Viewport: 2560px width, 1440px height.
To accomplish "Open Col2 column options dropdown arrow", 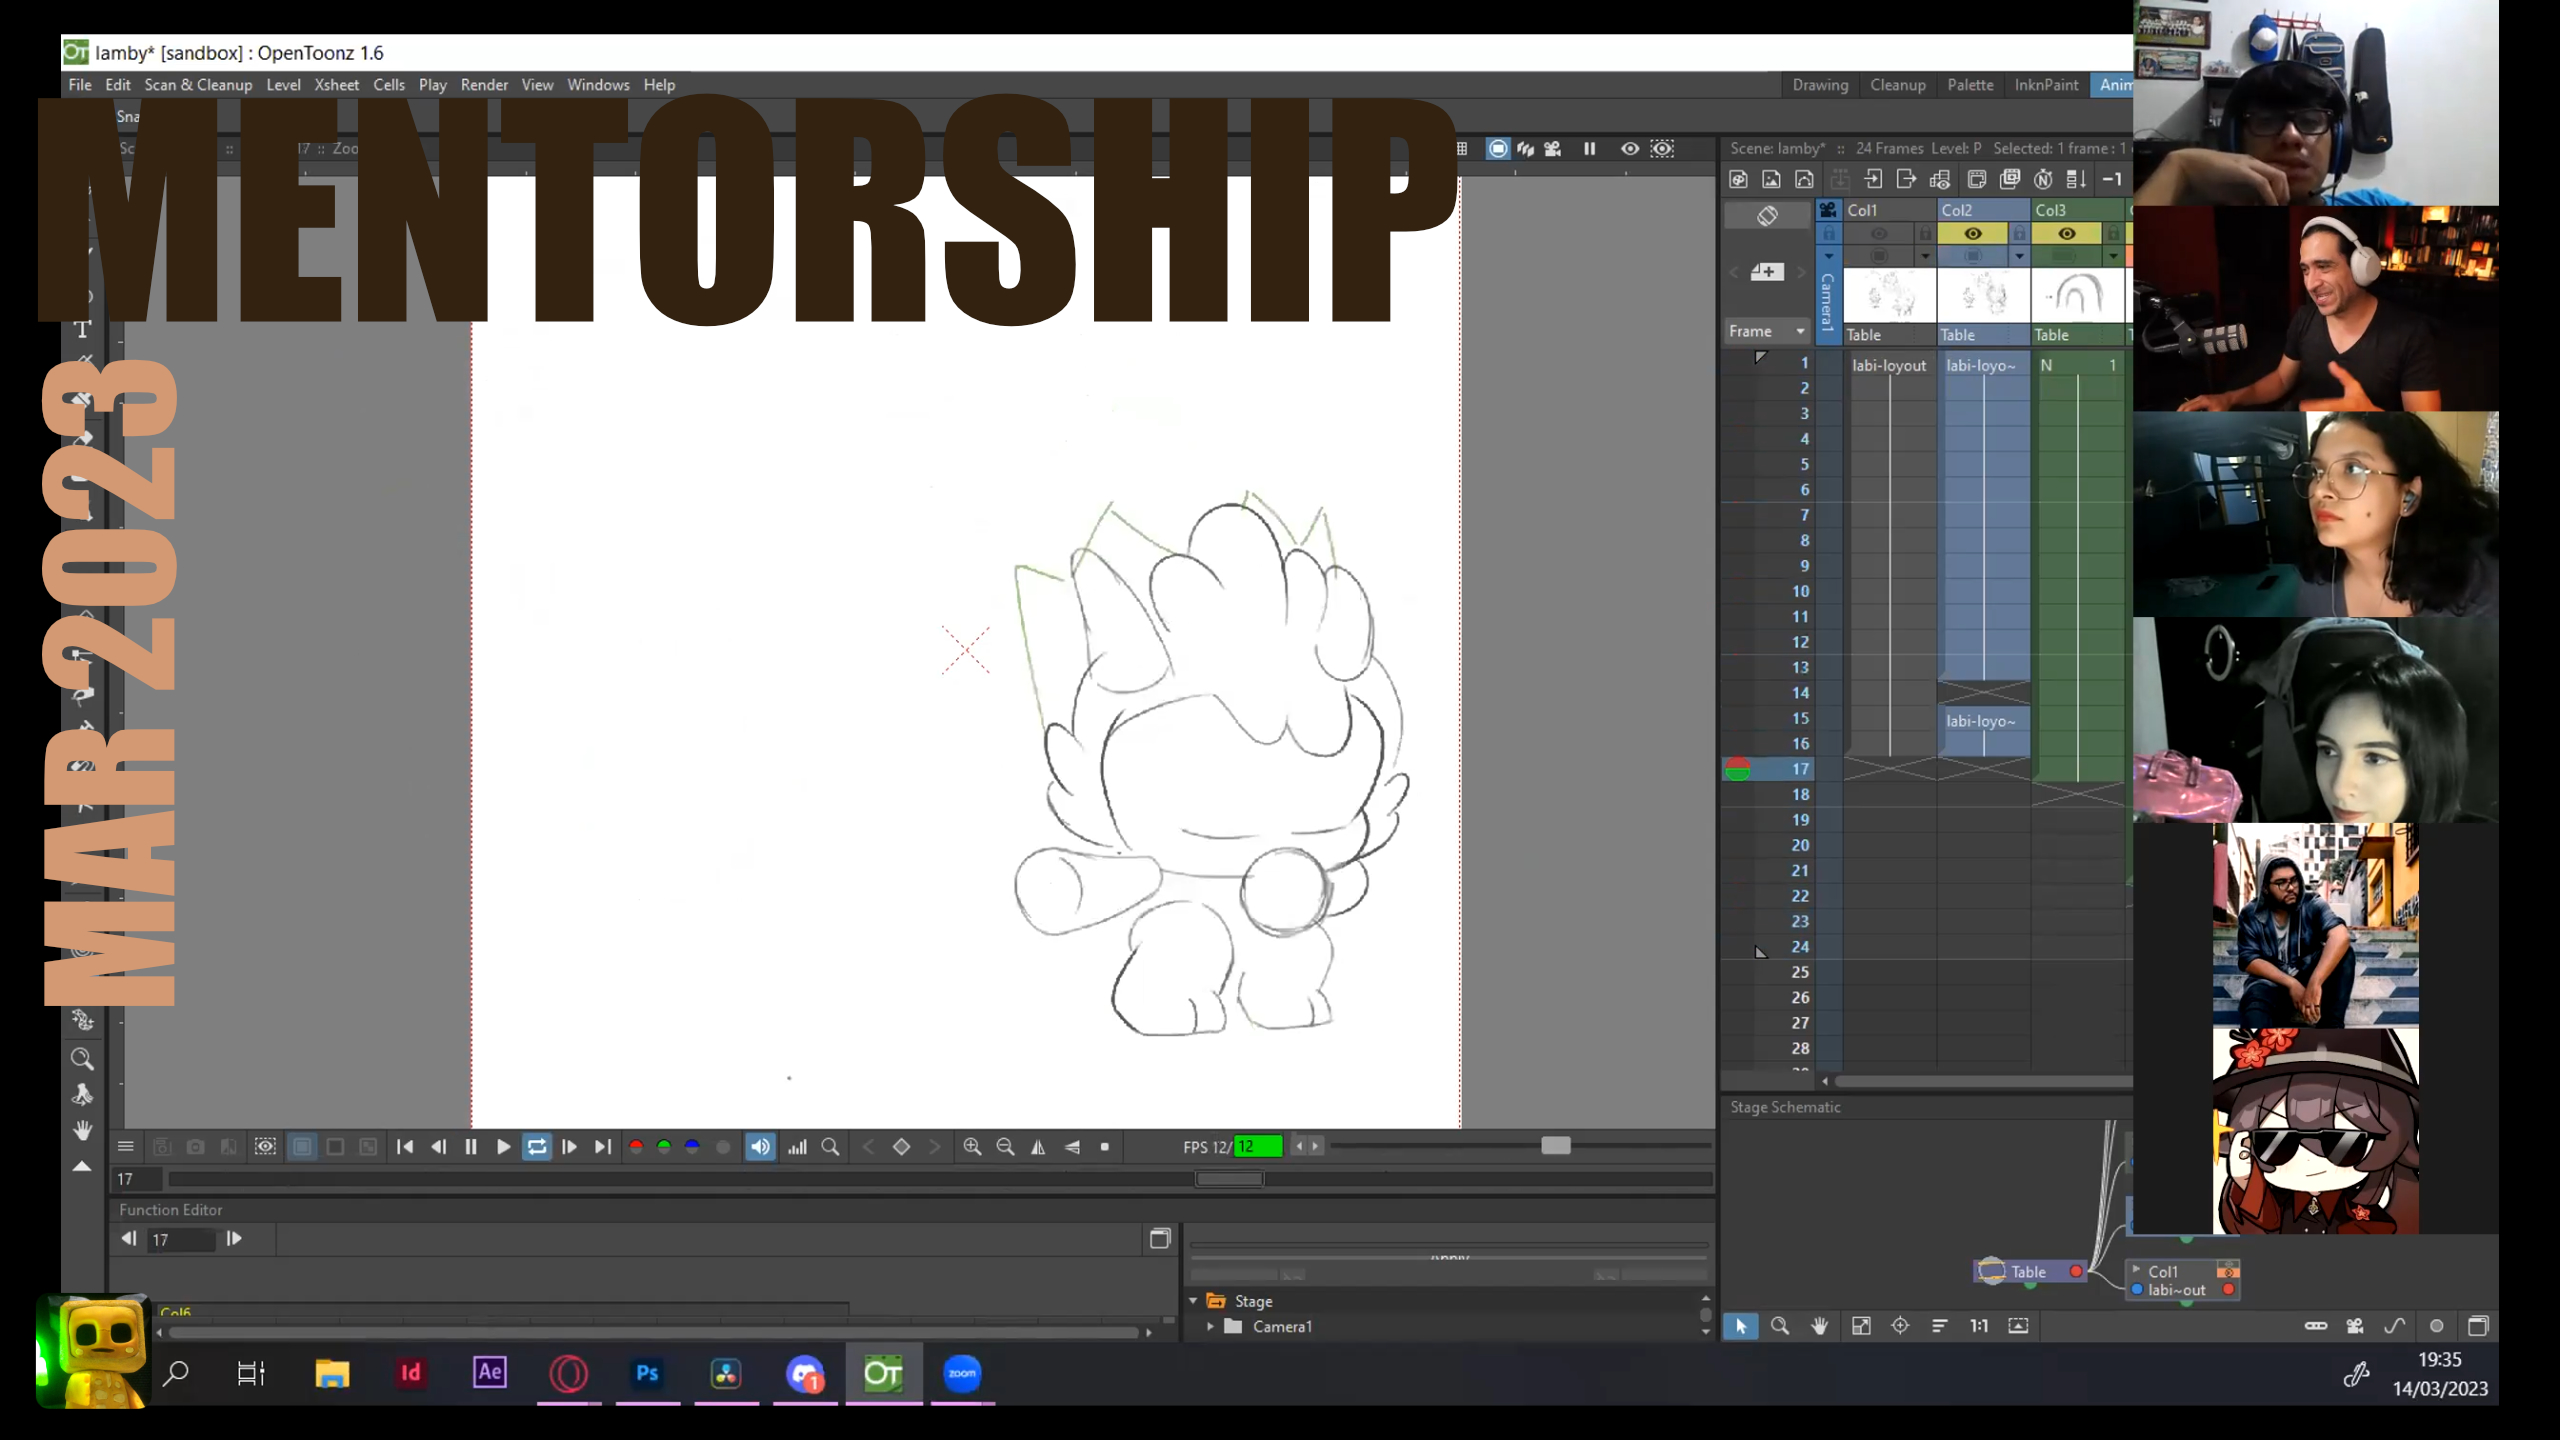I will pyautogui.click(x=2019, y=256).
